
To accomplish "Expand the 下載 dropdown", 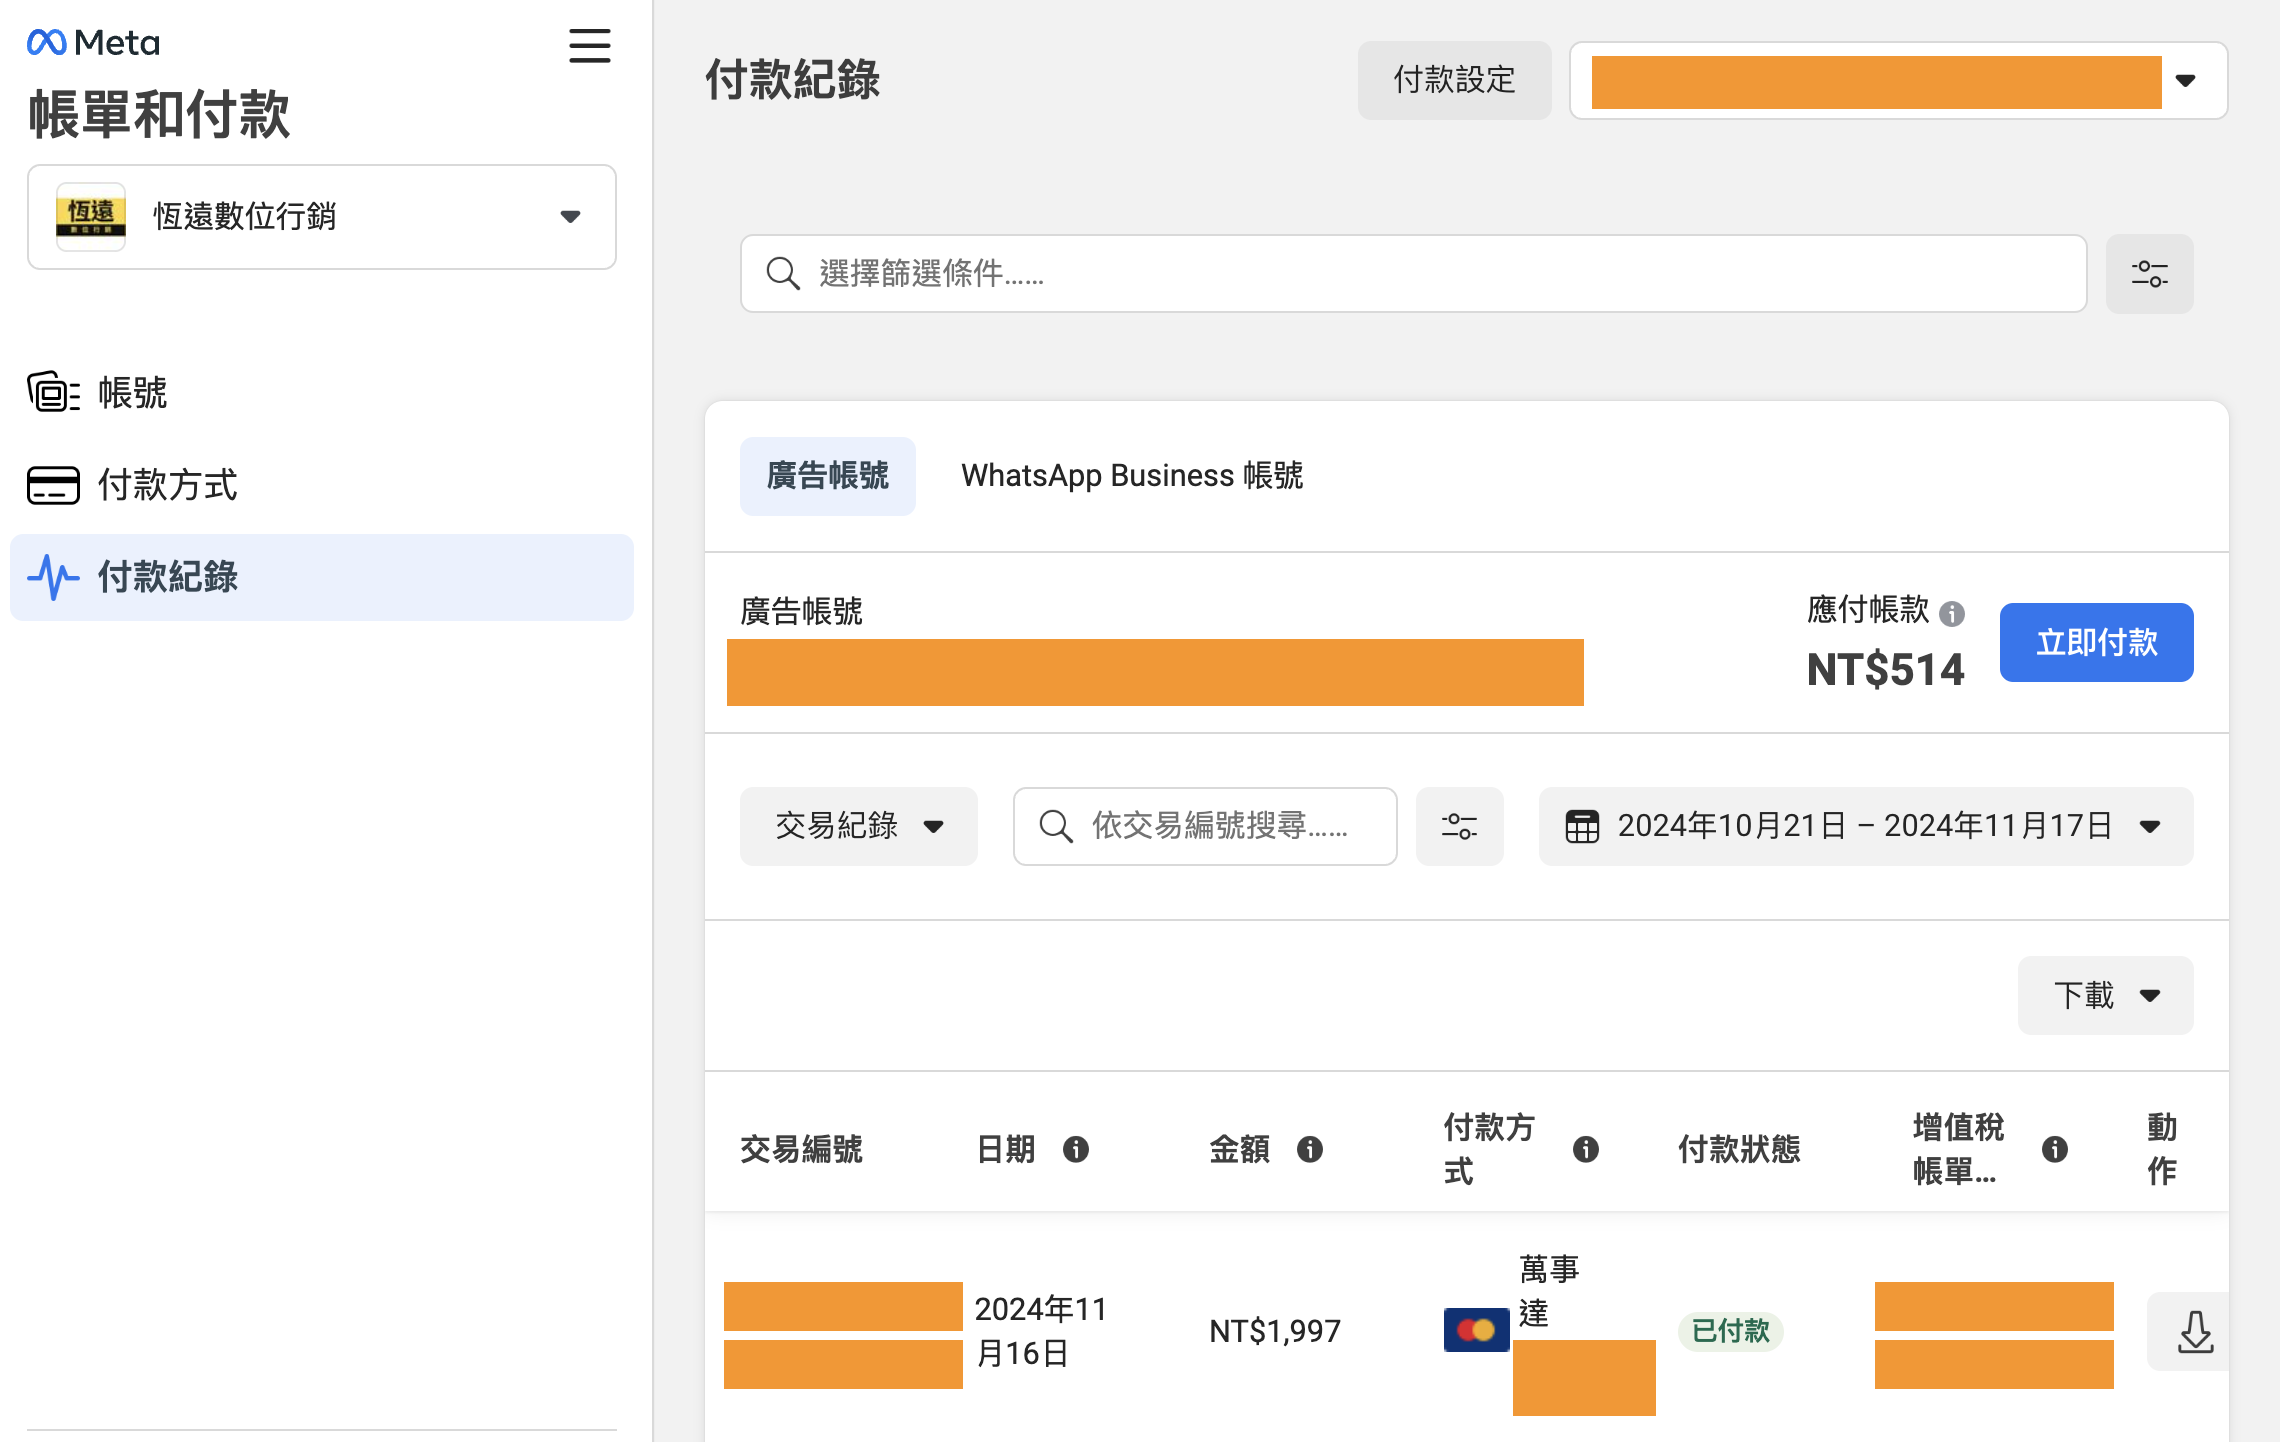I will click(x=2104, y=995).
